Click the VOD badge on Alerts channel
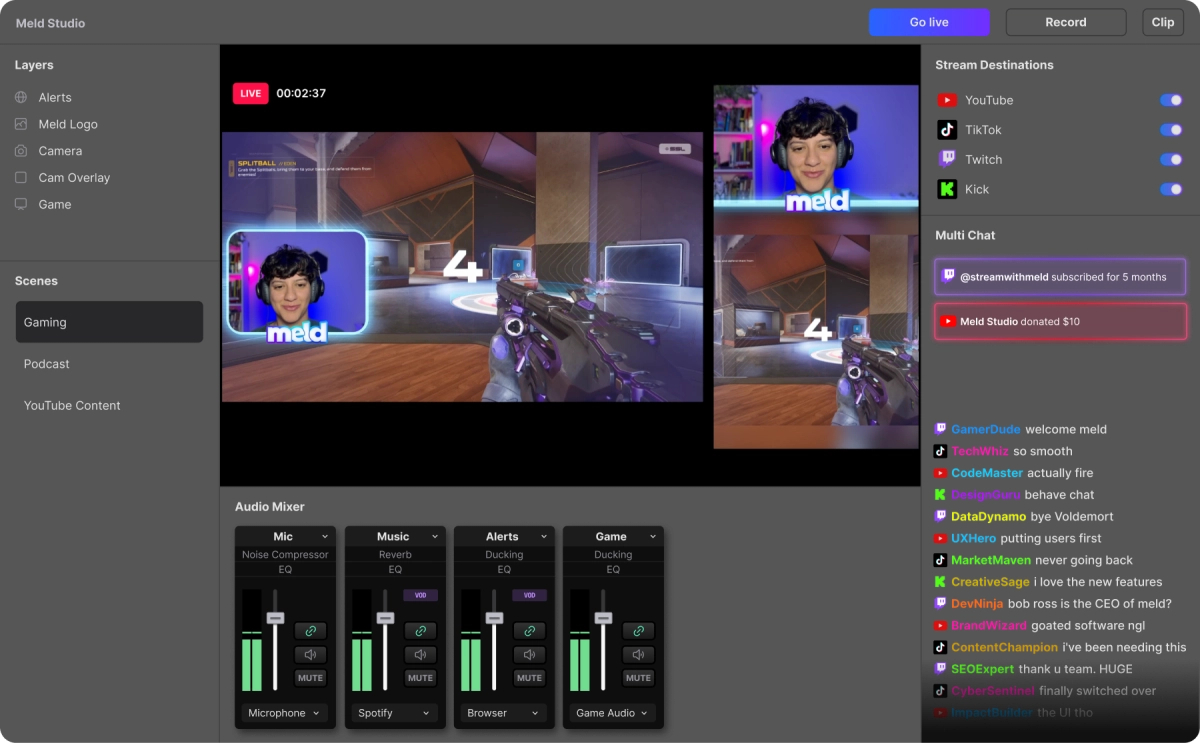Screen dimensions: 1200x743 [529, 595]
